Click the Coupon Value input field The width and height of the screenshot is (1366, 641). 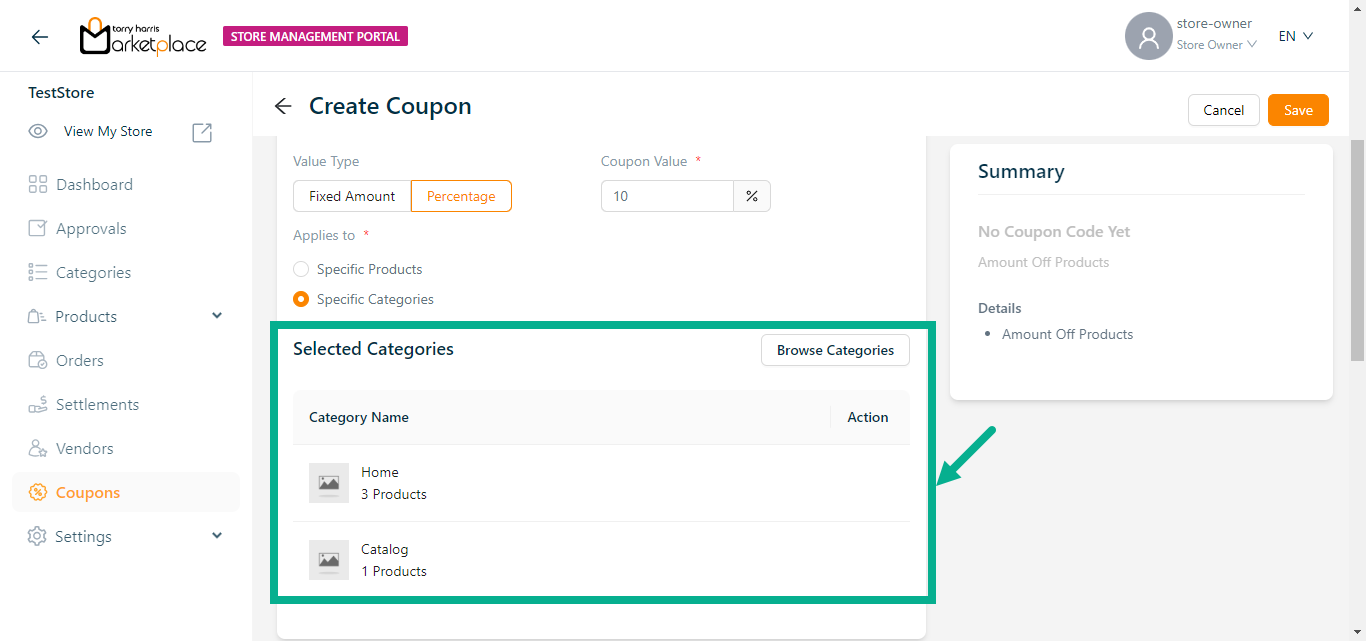(667, 196)
